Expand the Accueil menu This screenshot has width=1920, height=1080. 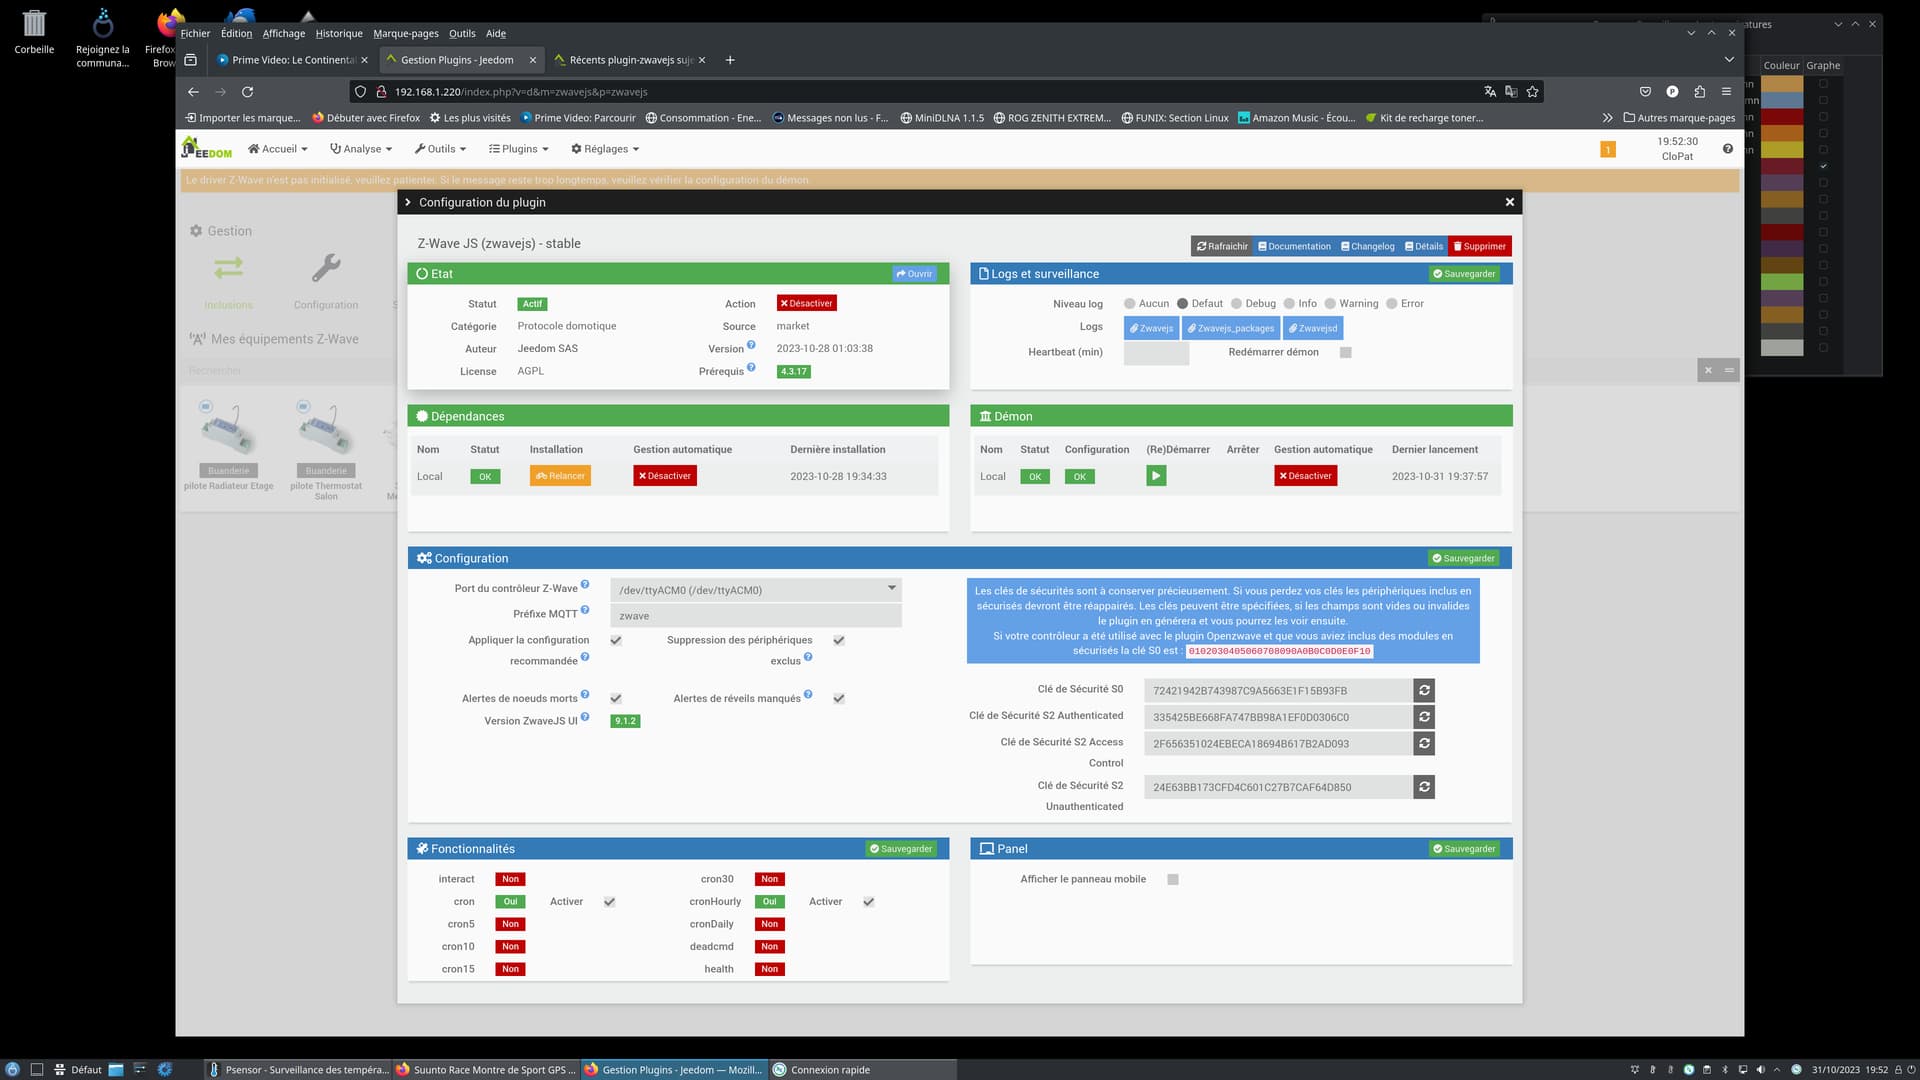pos(277,149)
